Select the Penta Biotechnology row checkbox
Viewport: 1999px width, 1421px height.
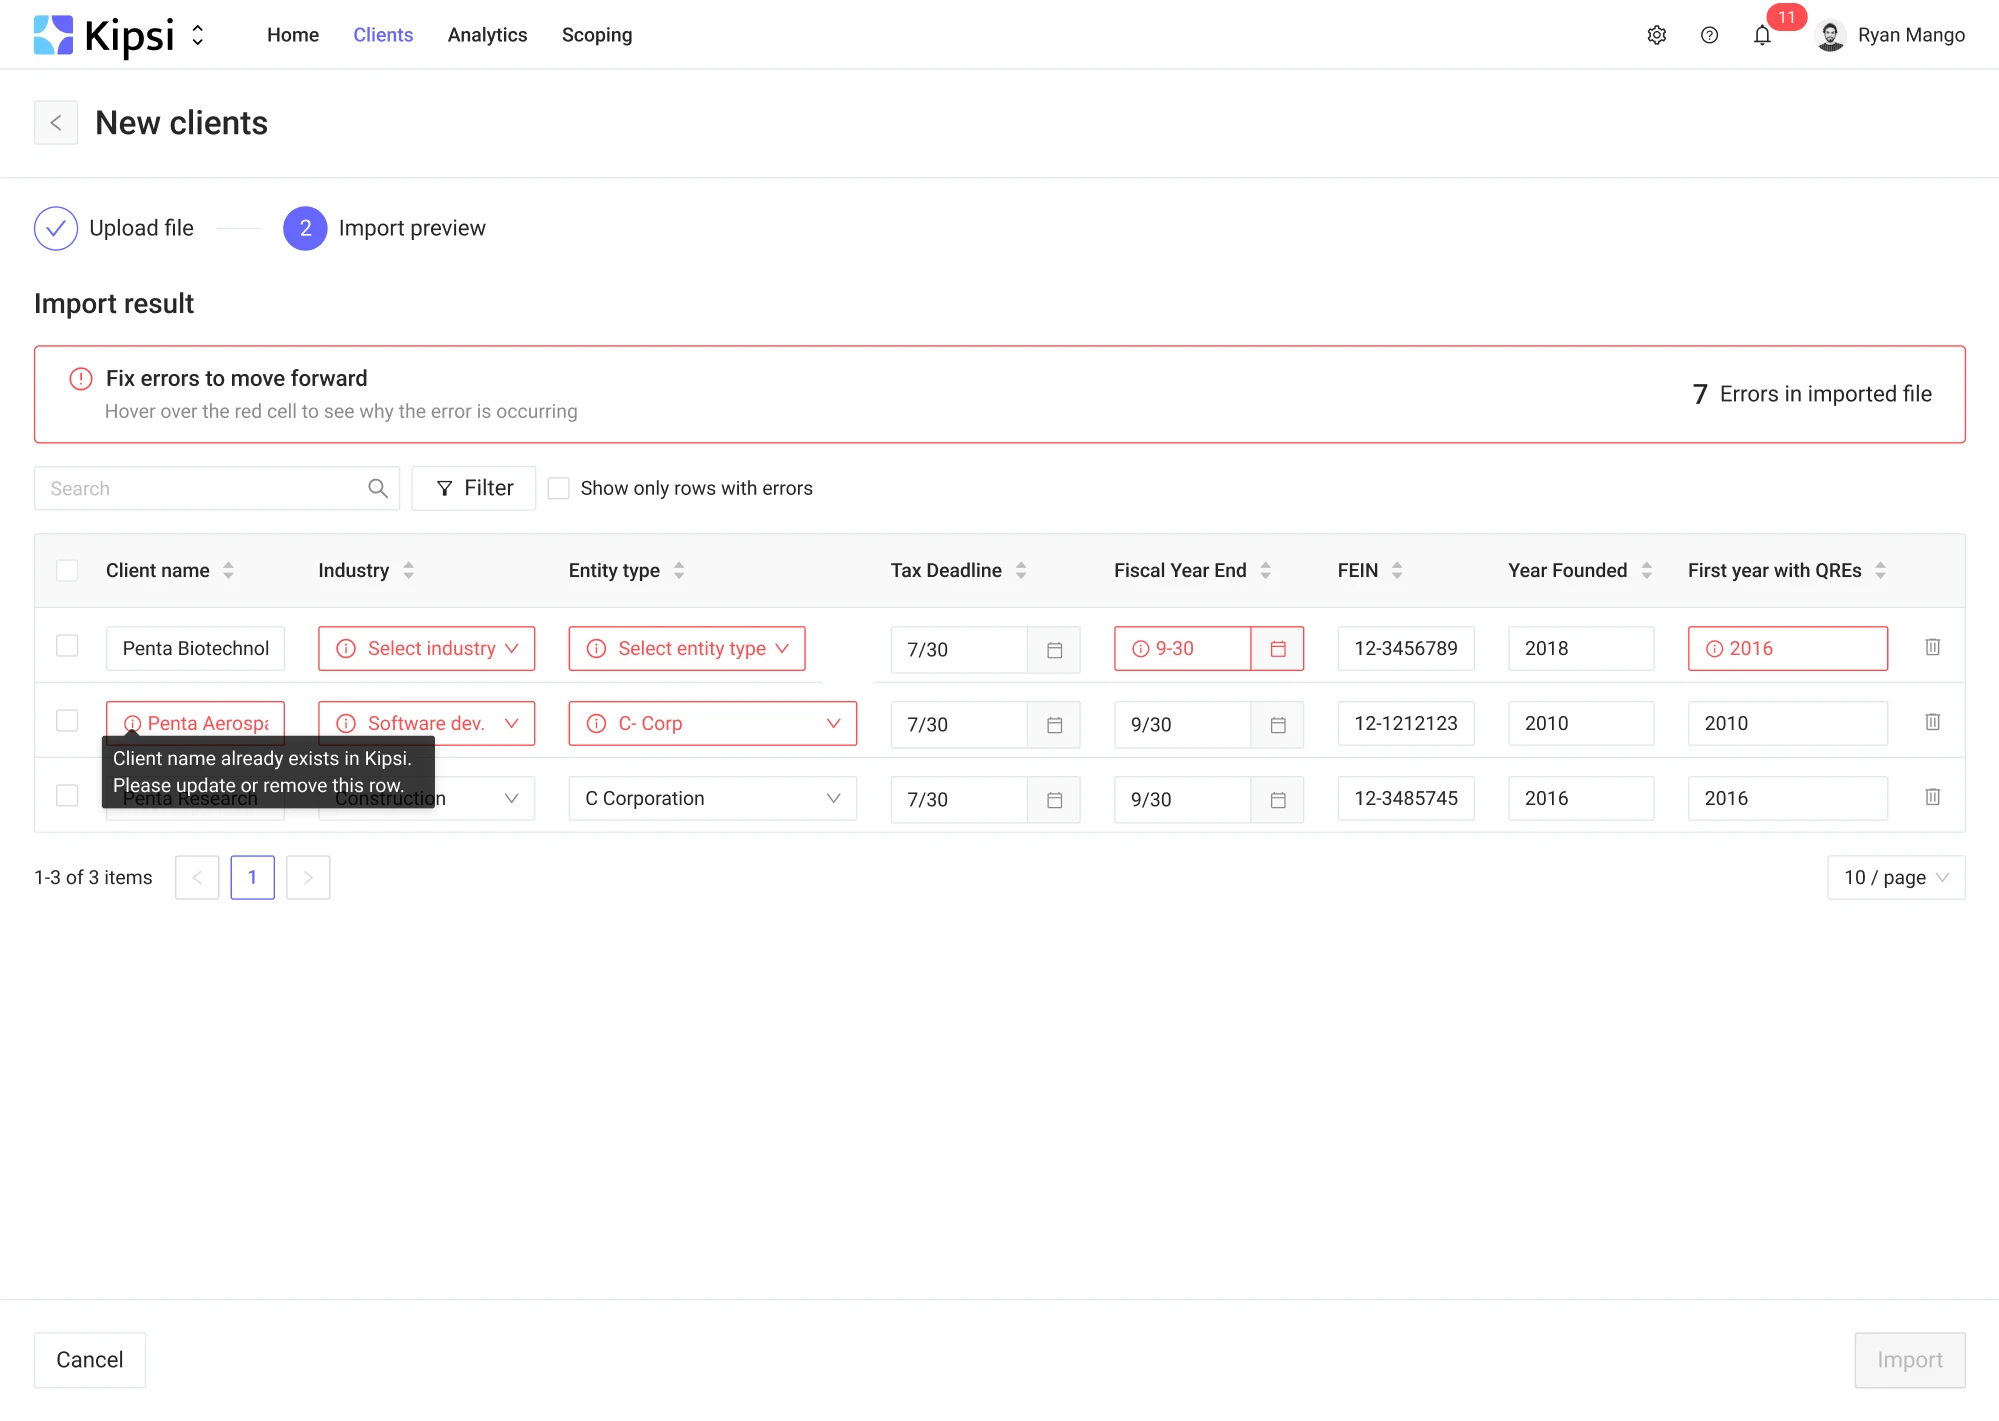tap(67, 646)
